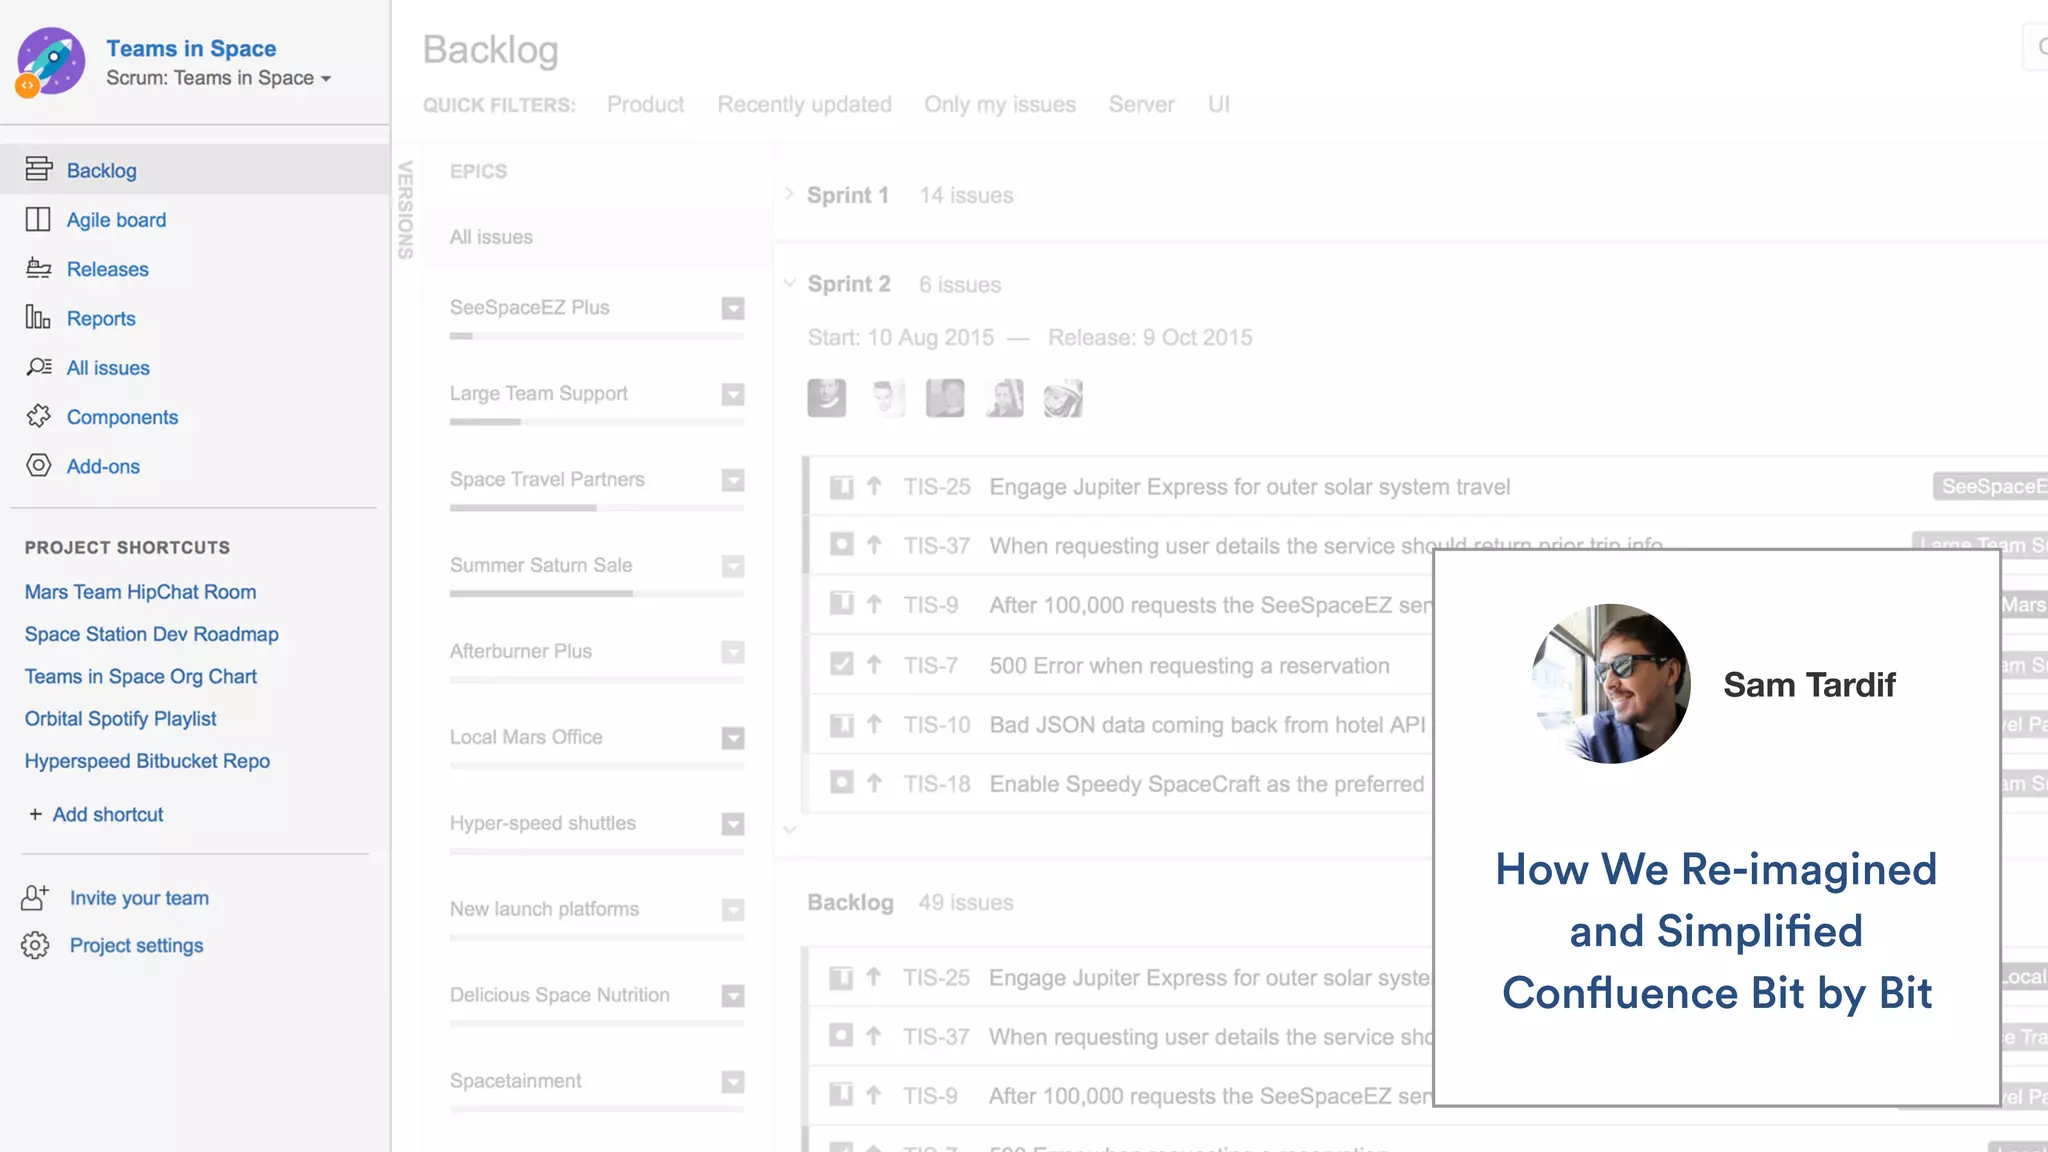Viewport: 2048px width, 1152px height.
Task: Toggle the Only my issues quick filter
Action: [1000, 104]
